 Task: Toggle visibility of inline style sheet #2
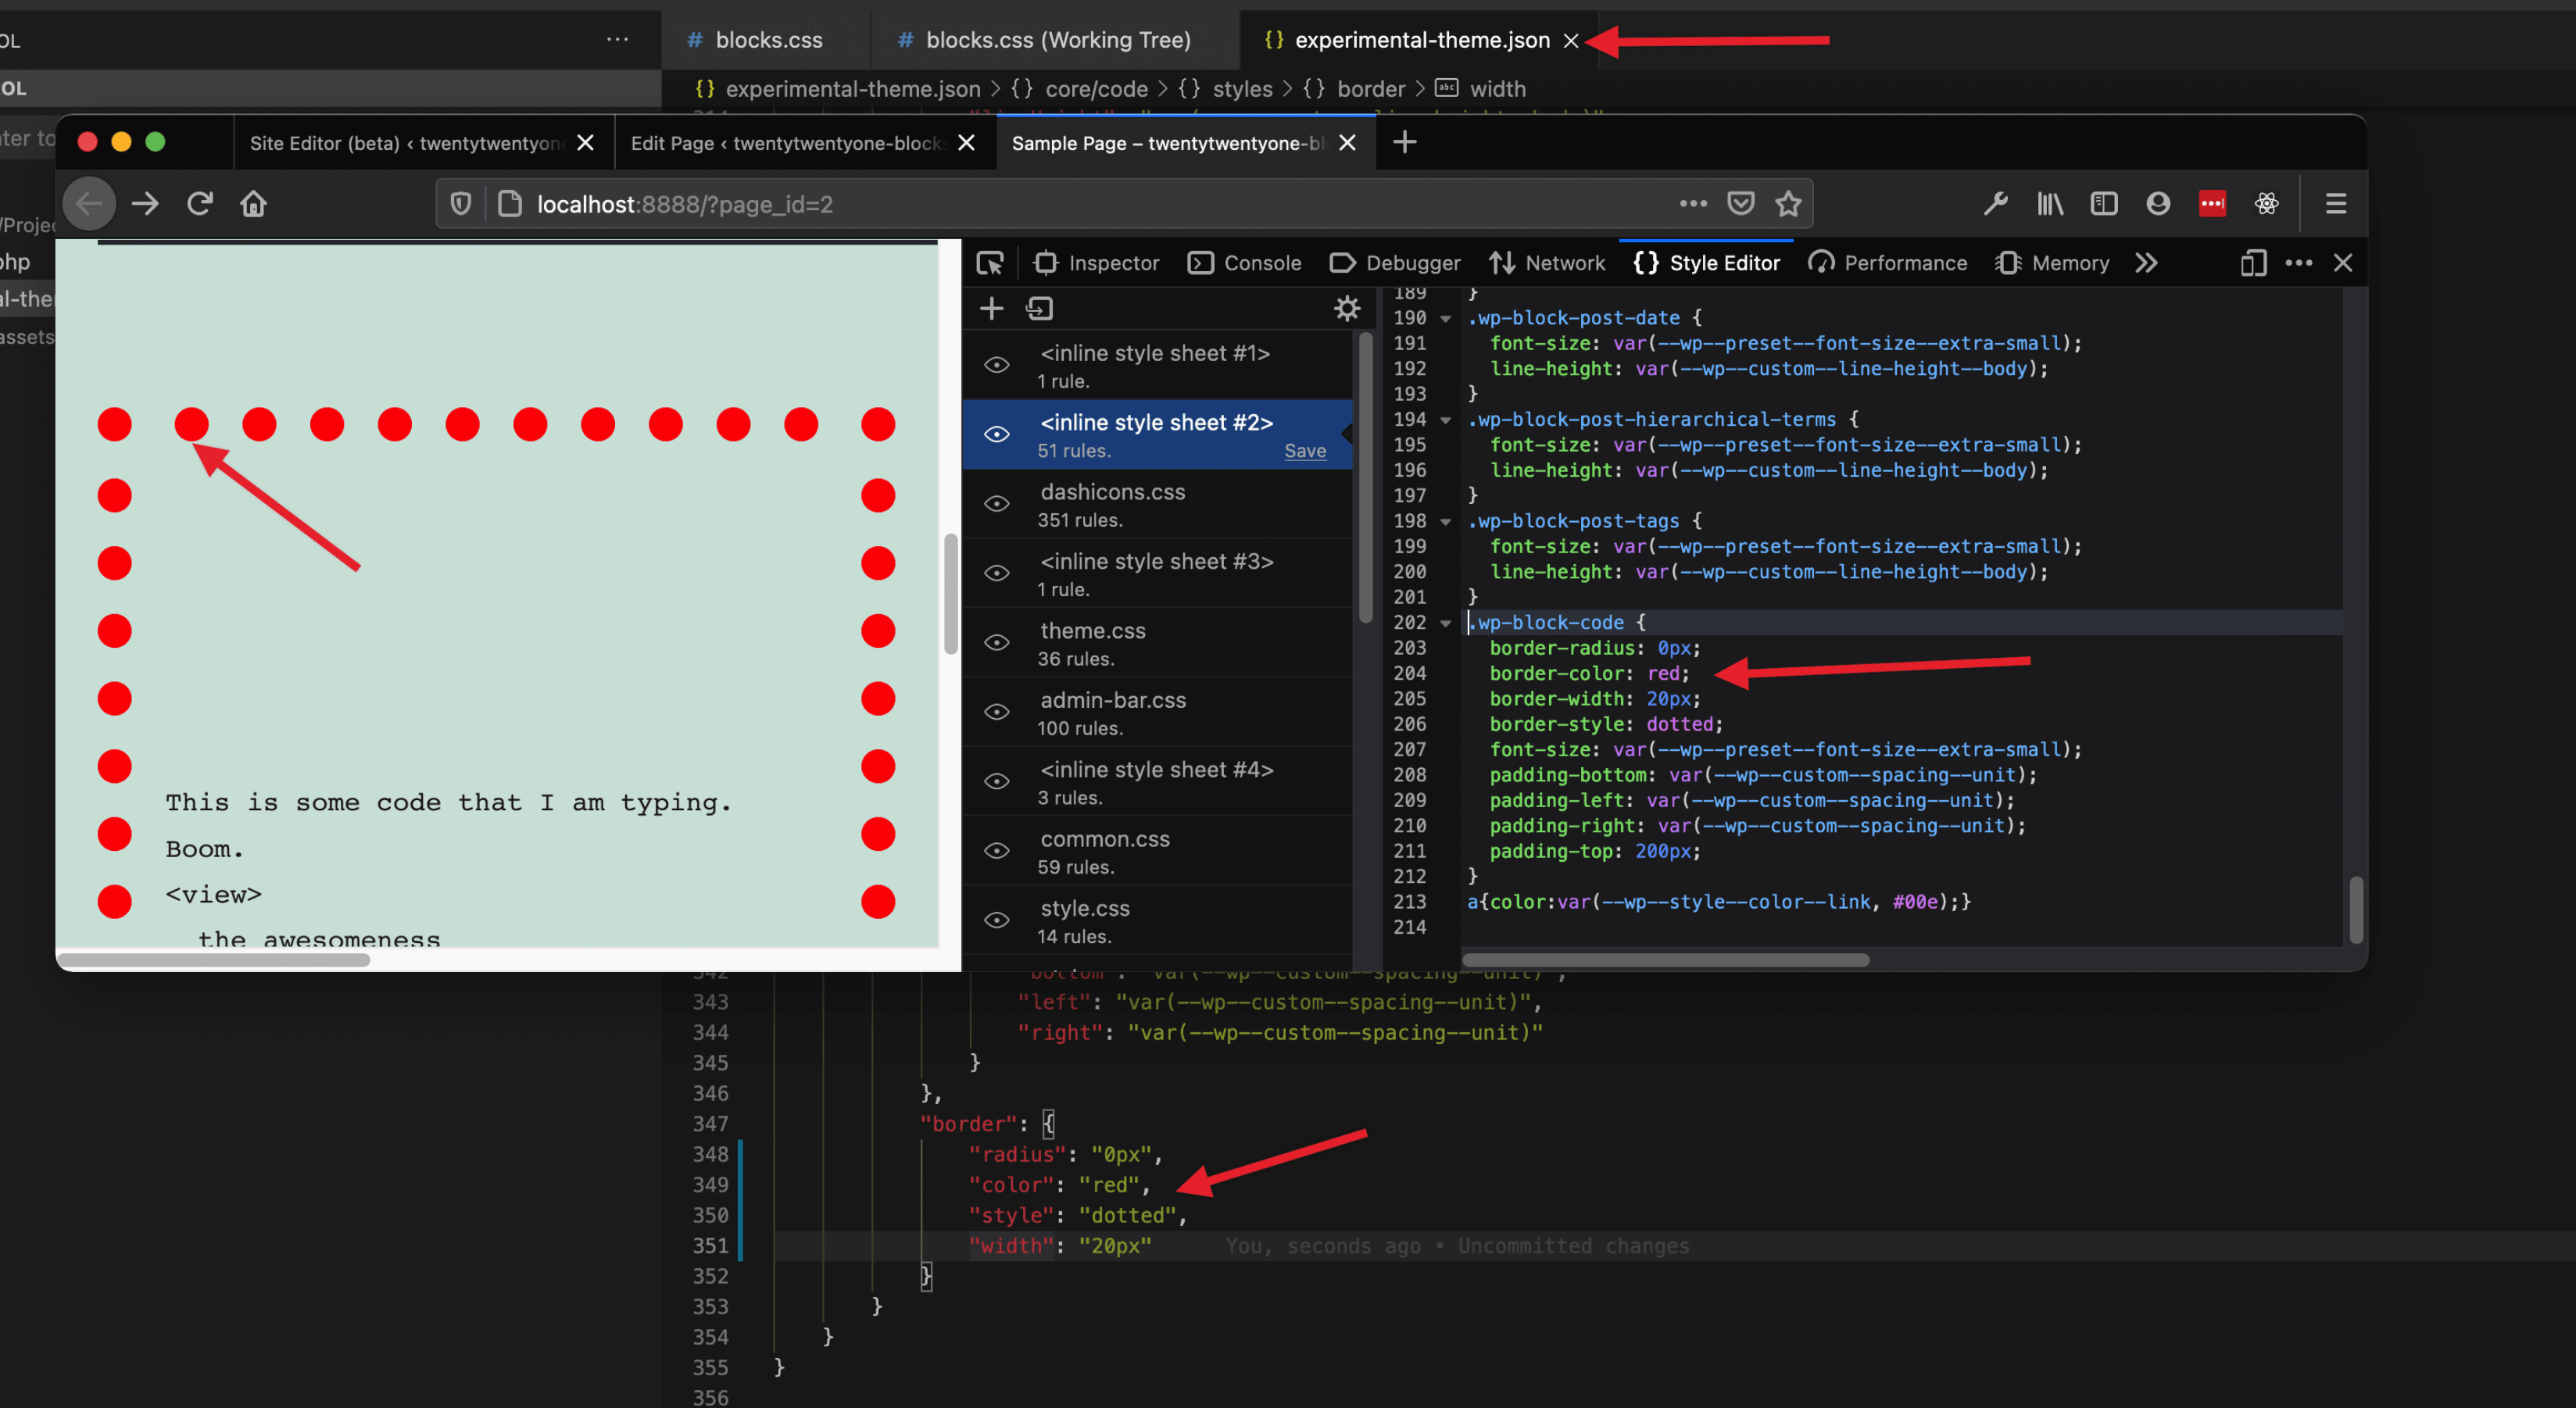pos(996,434)
